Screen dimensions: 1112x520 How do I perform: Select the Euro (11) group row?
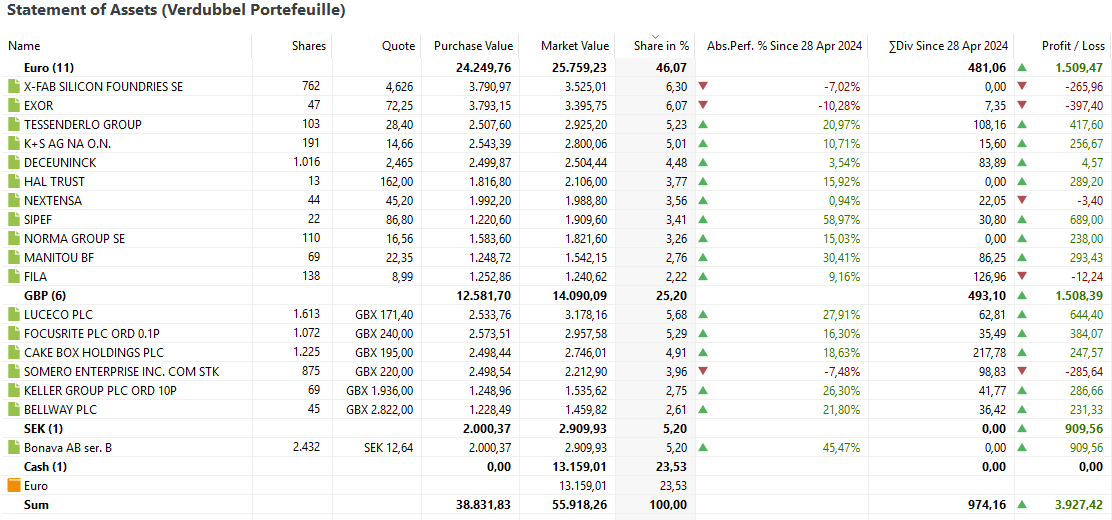[556, 67]
